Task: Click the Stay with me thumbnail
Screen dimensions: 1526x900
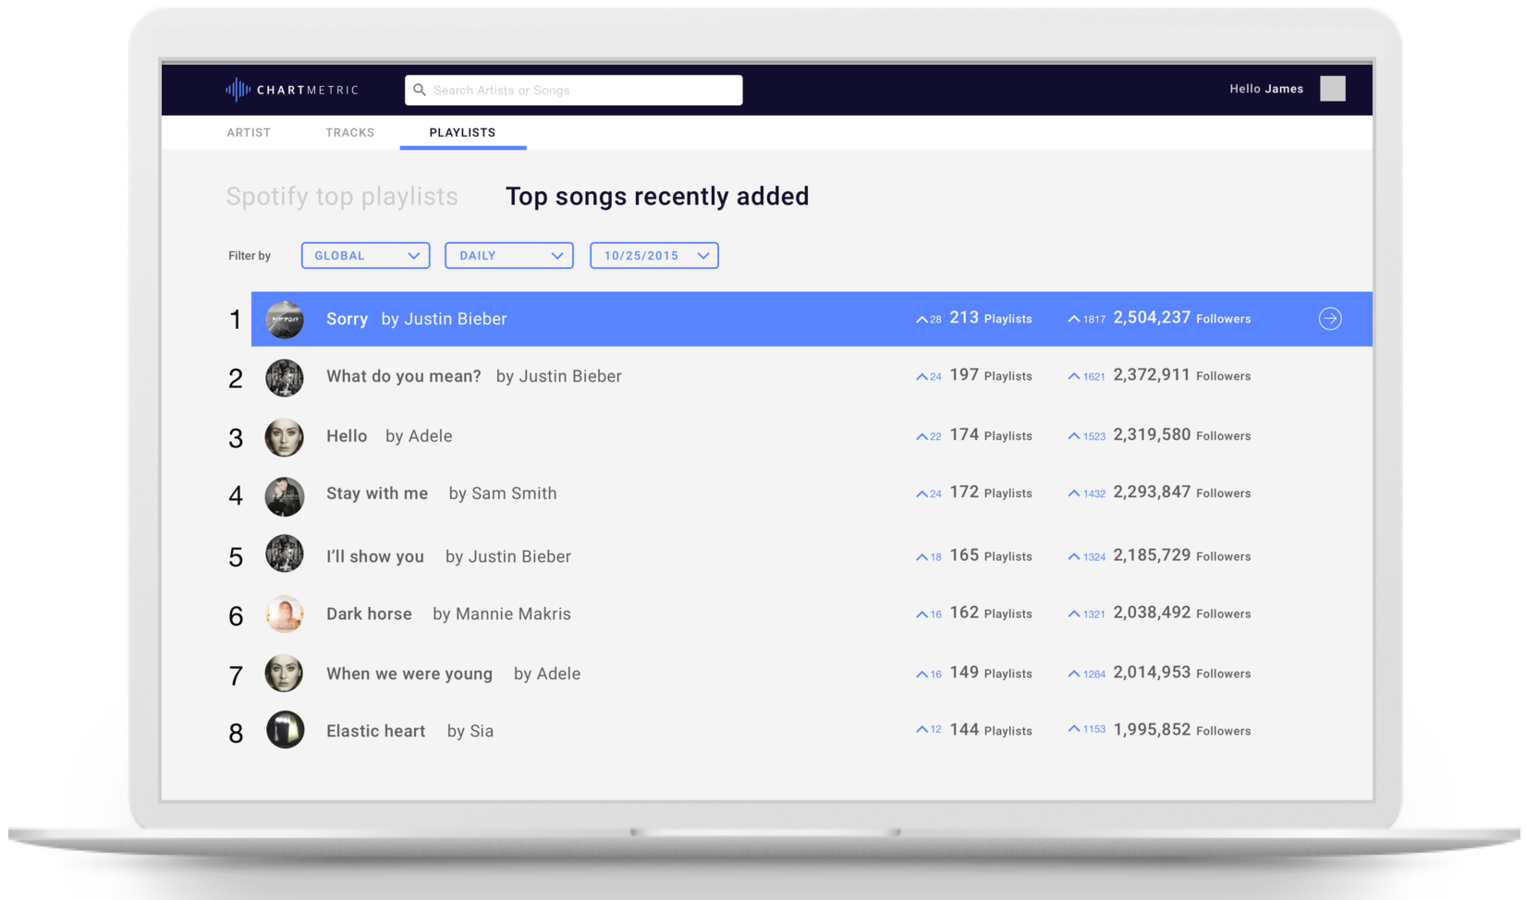Action: click(284, 496)
